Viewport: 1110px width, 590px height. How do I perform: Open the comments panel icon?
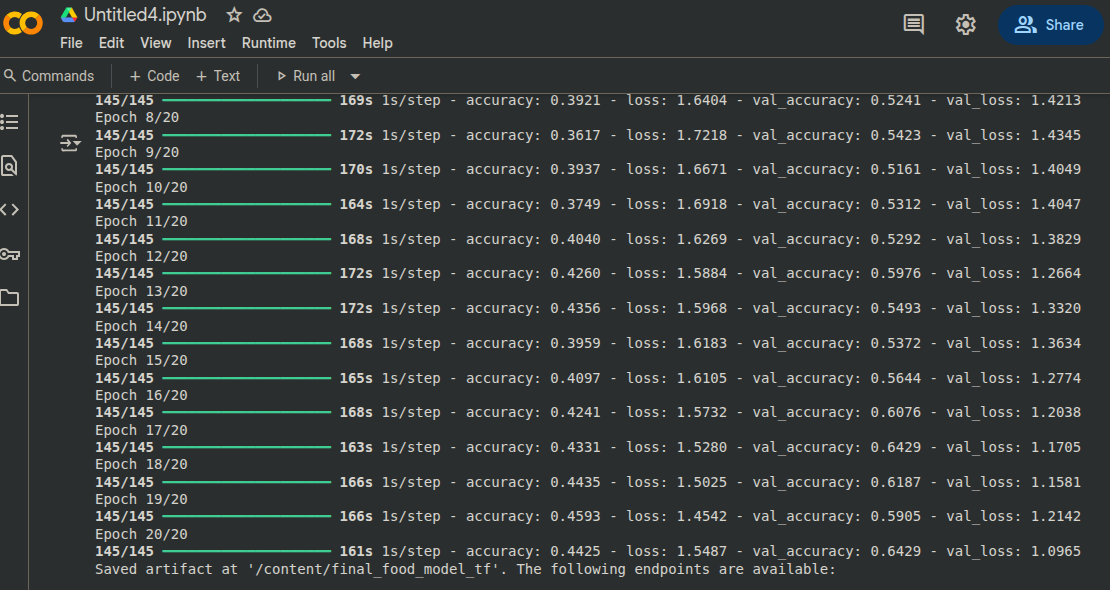(914, 25)
